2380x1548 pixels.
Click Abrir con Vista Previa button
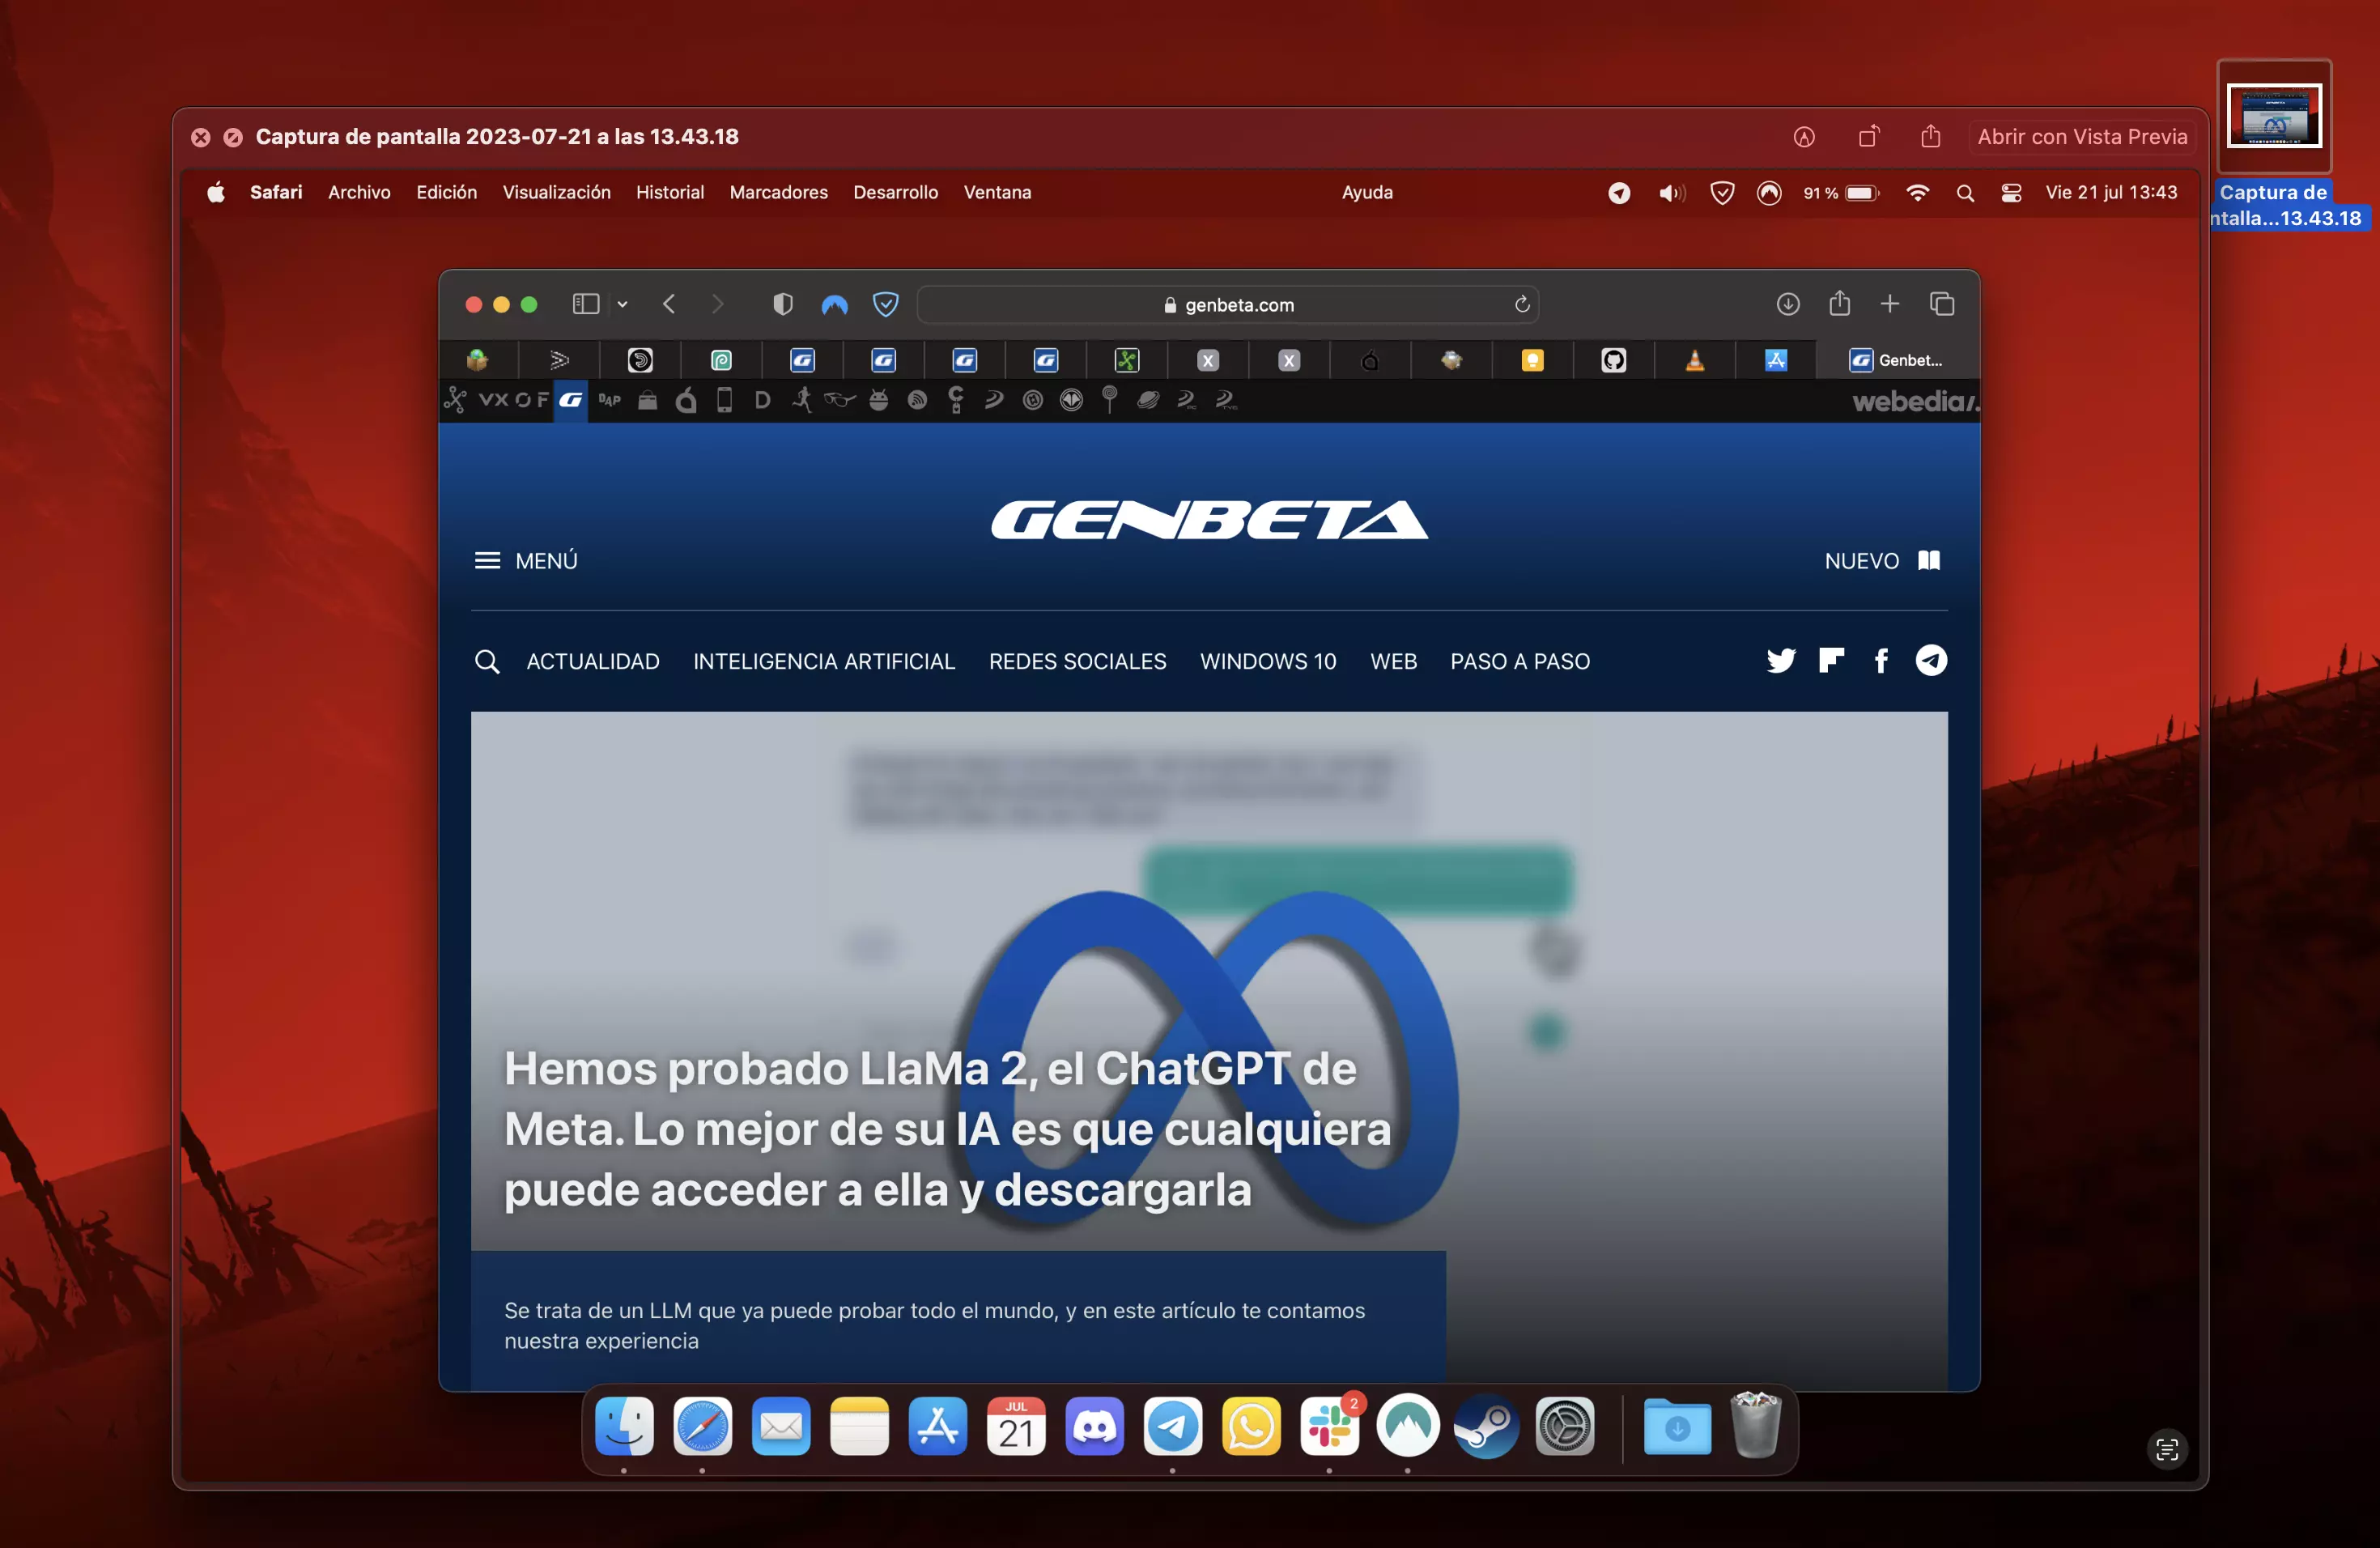[x=2082, y=137]
